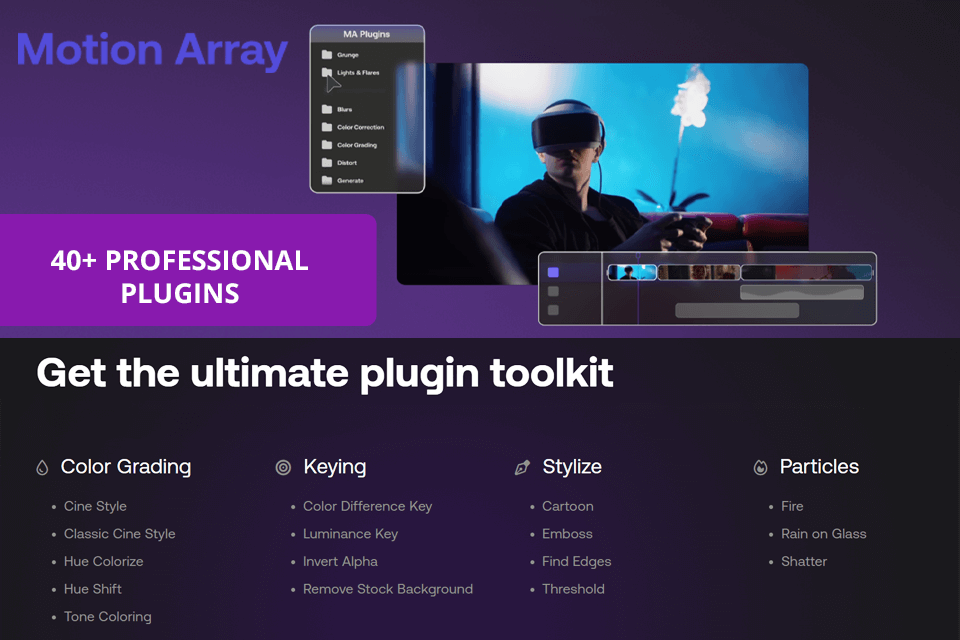Image resolution: width=960 pixels, height=640 pixels.
Task: Click the Stylize pen icon
Action: 522,468
